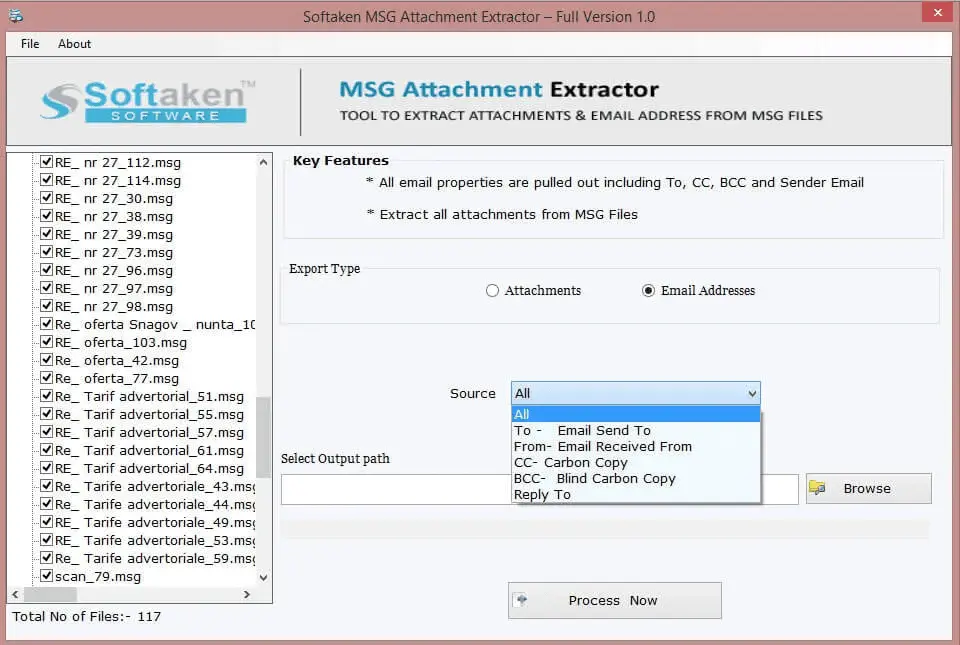
Task: Select file RE_ nr 27_97.msg
Action: coord(114,288)
